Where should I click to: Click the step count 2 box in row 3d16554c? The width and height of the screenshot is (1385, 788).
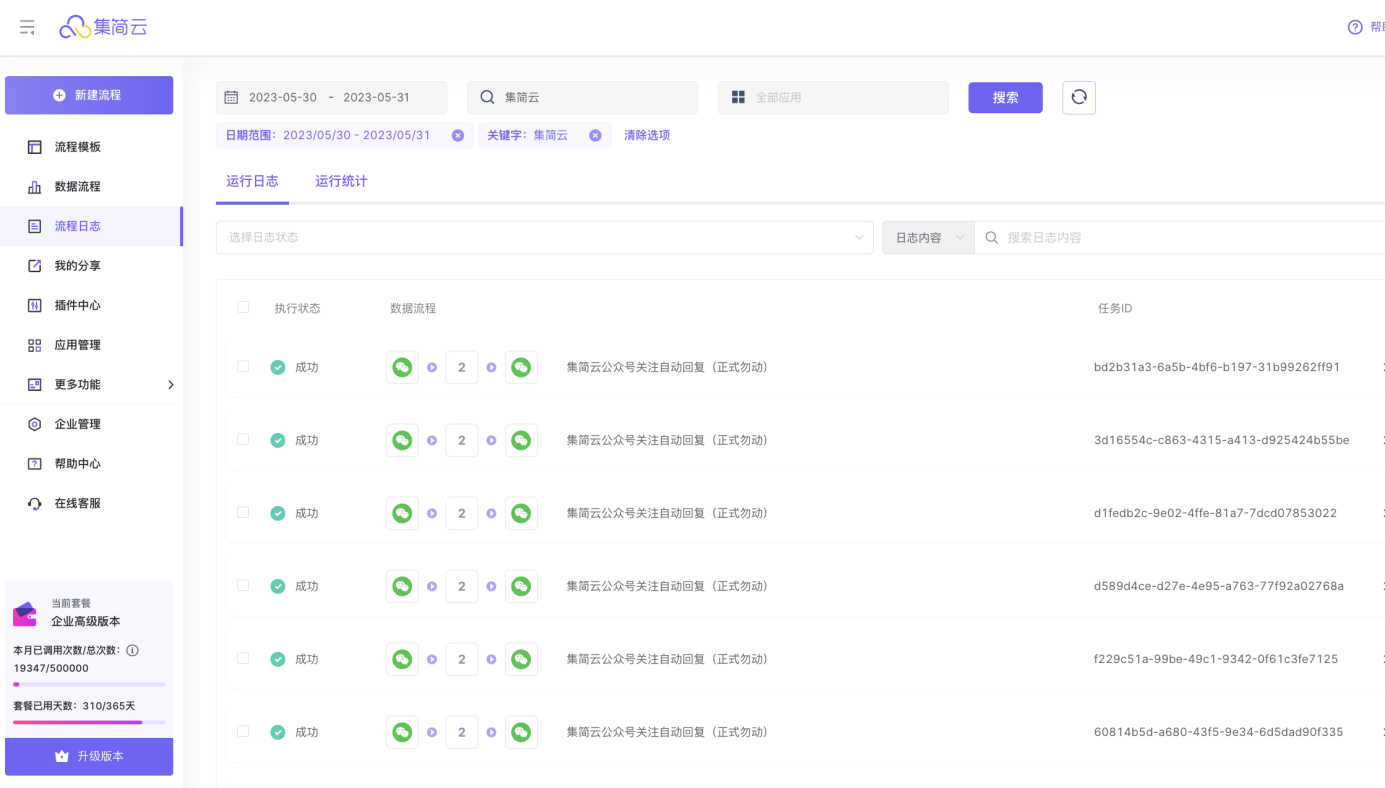click(x=461, y=440)
